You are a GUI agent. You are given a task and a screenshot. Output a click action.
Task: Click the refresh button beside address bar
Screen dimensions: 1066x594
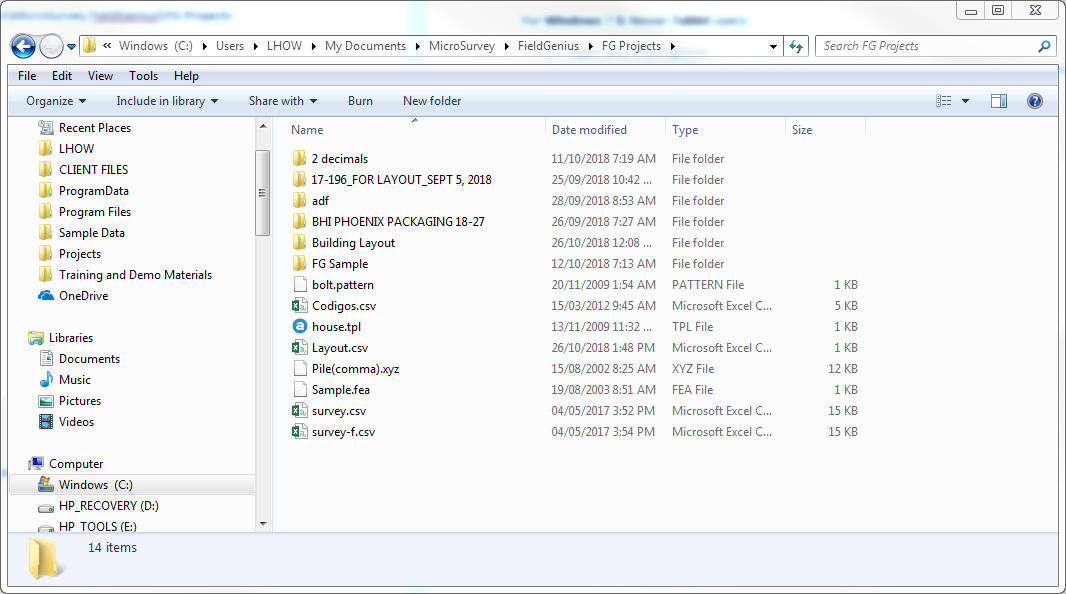click(x=796, y=46)
